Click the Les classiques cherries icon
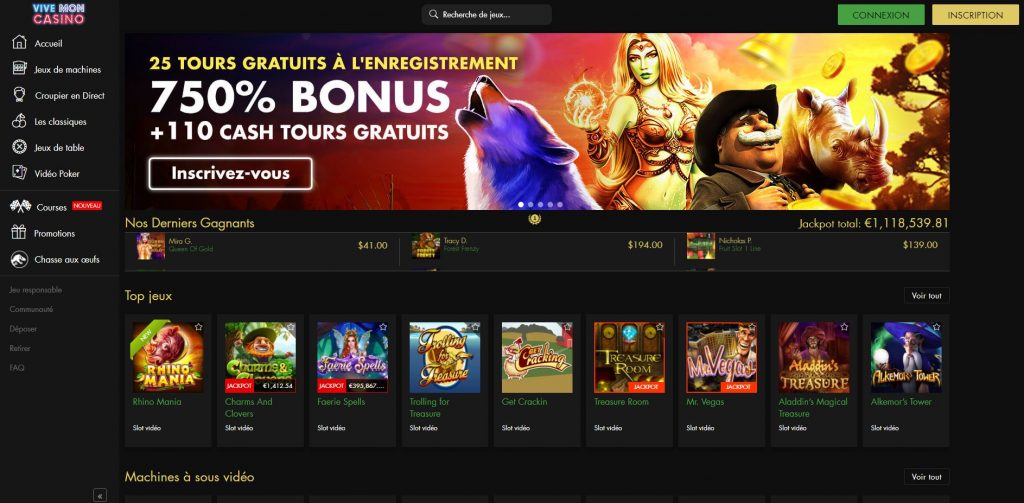Screen dimensions: 1024x503 coord(20,121)
